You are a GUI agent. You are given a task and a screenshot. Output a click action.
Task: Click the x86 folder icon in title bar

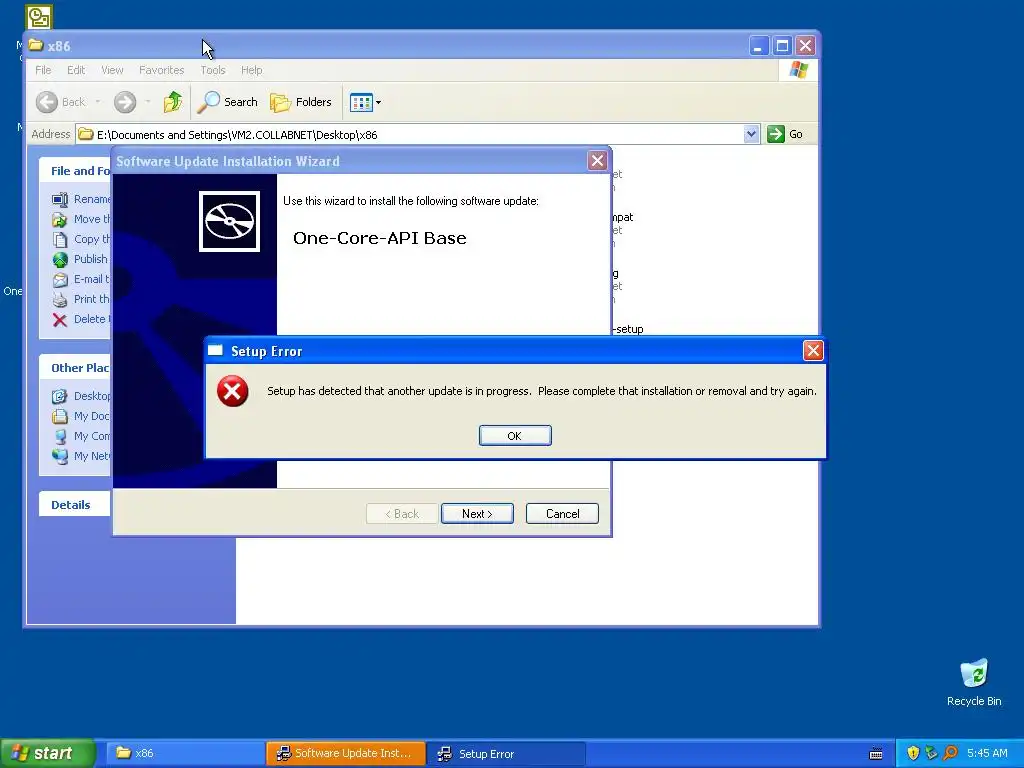[x=36, y=46]
